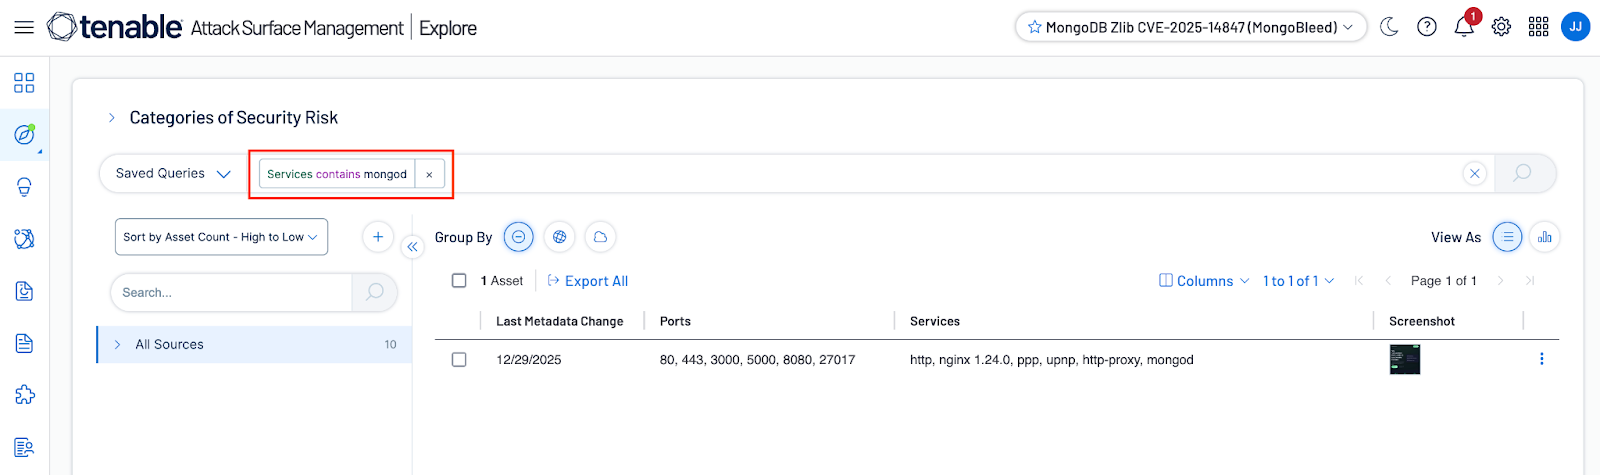
Task: Remove the Services contains mongod filter
Action: tap(429, 174)
